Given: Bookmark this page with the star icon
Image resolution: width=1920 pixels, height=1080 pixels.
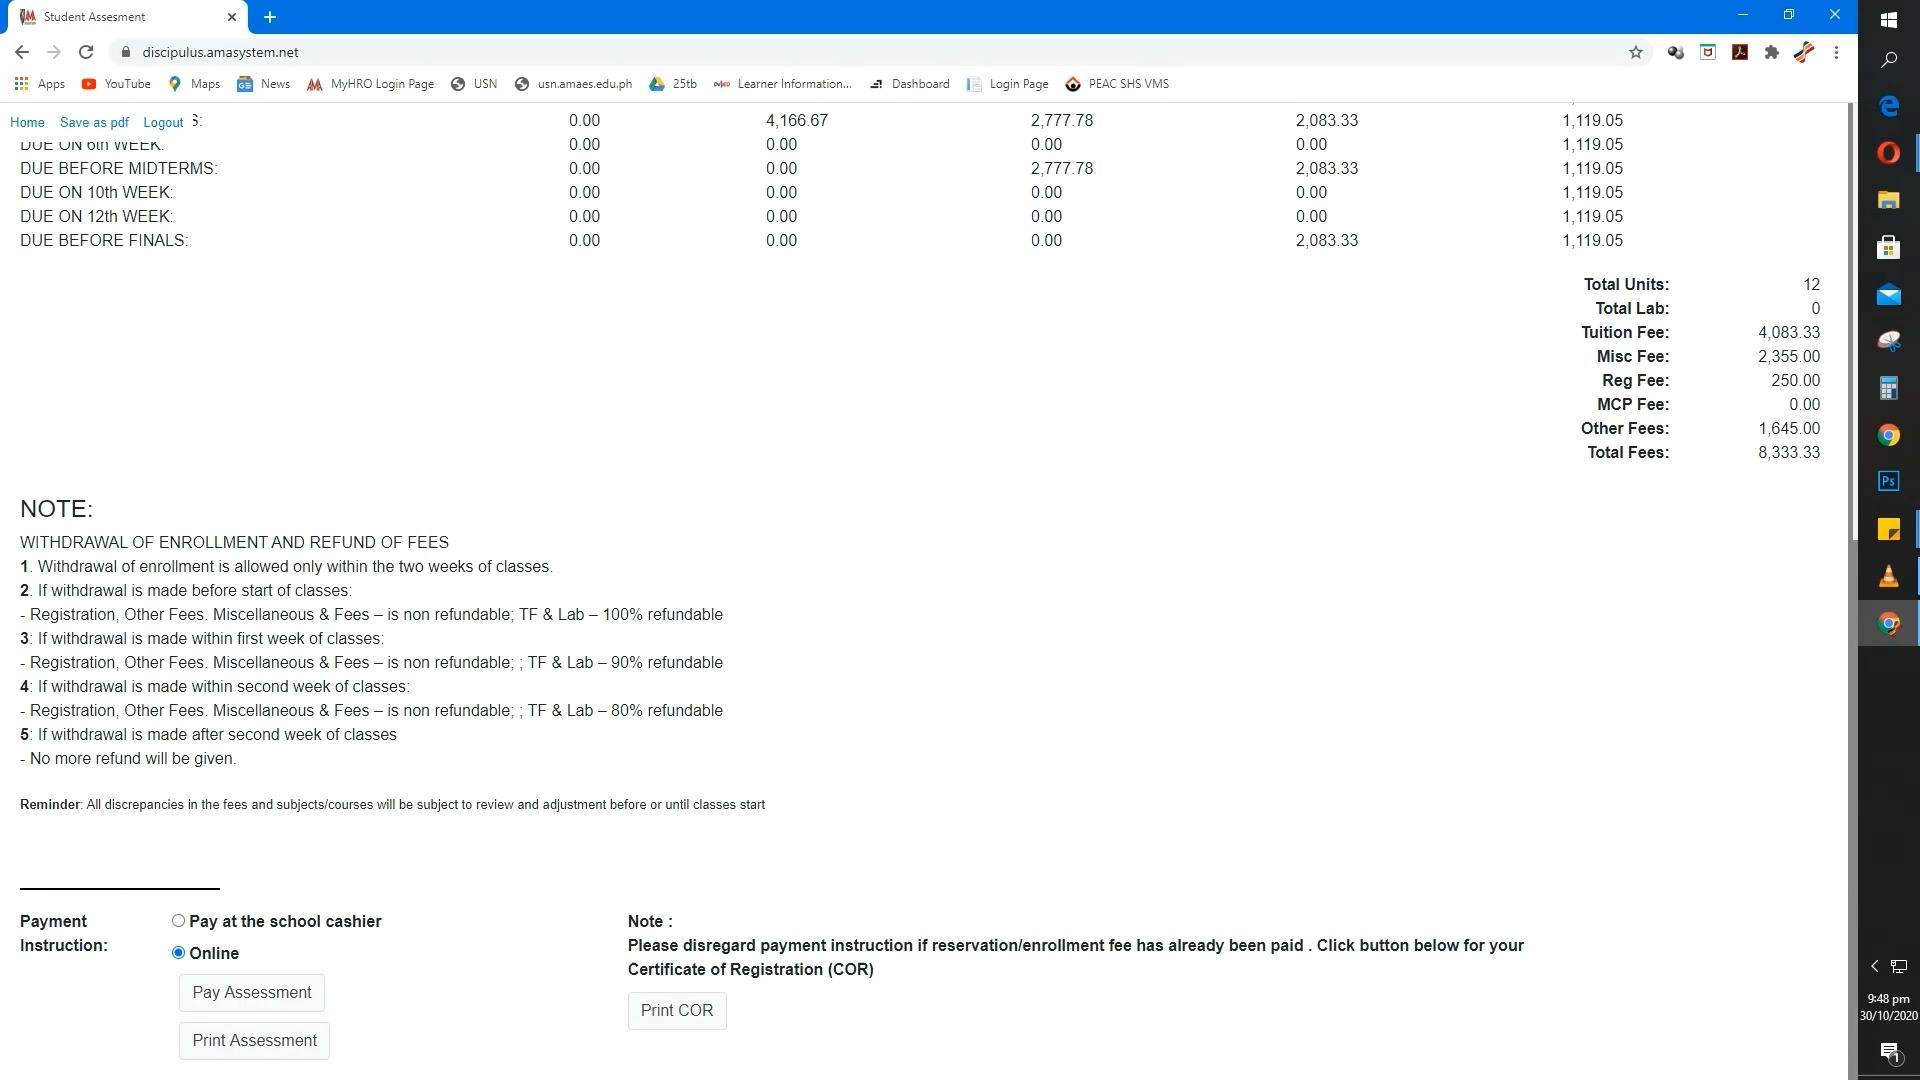Looking at the screenshot, I should [x=1636, y=52].
